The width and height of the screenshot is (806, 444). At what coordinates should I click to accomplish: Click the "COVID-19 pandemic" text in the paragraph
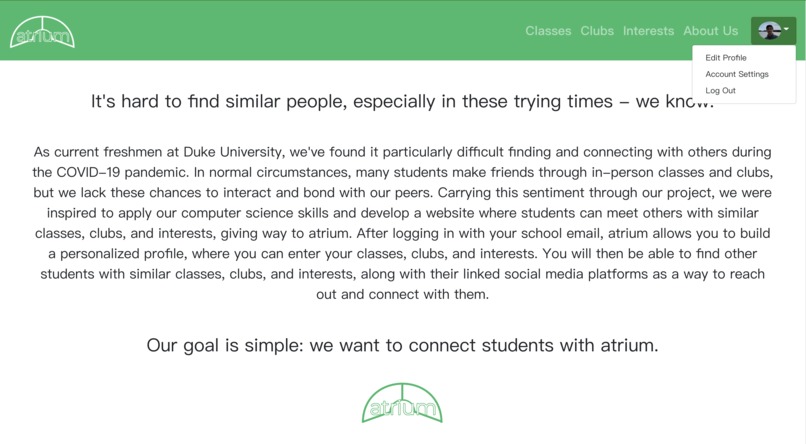click(x=121, y=172)
